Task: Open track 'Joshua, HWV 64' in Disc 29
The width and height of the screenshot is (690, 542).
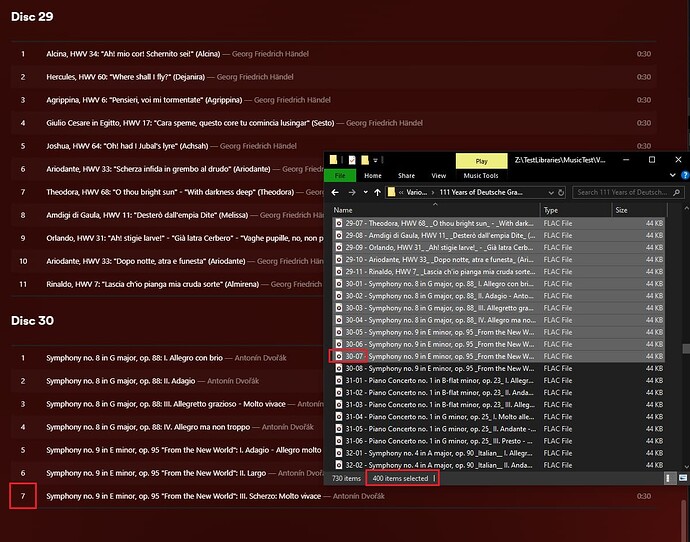Action: pos(334,146)
